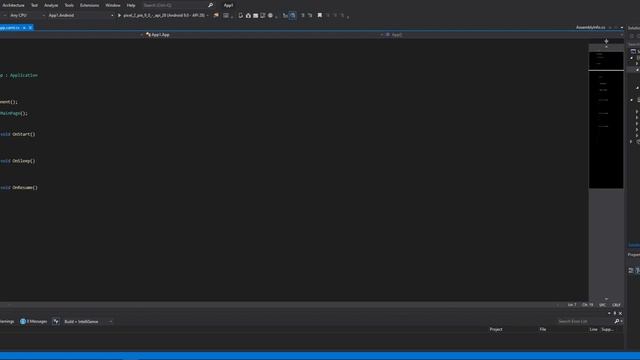Click the scroll down arrow in editor scrollbar
Viewport: 640px width, 360px height.
pos(606,299)
